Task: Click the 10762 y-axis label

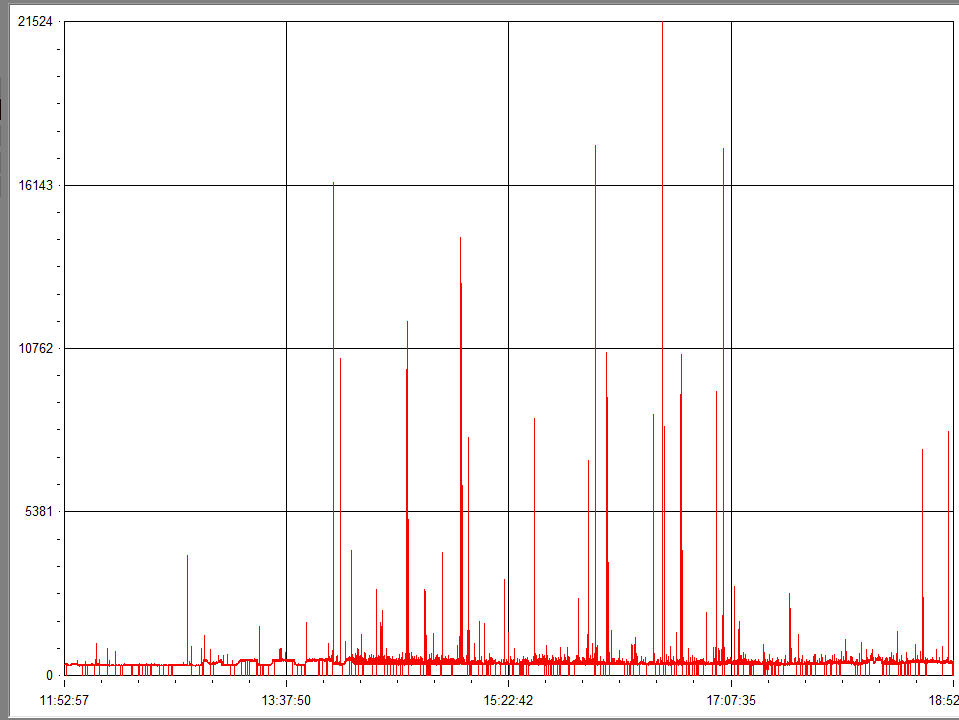Action: coord(35,348)
